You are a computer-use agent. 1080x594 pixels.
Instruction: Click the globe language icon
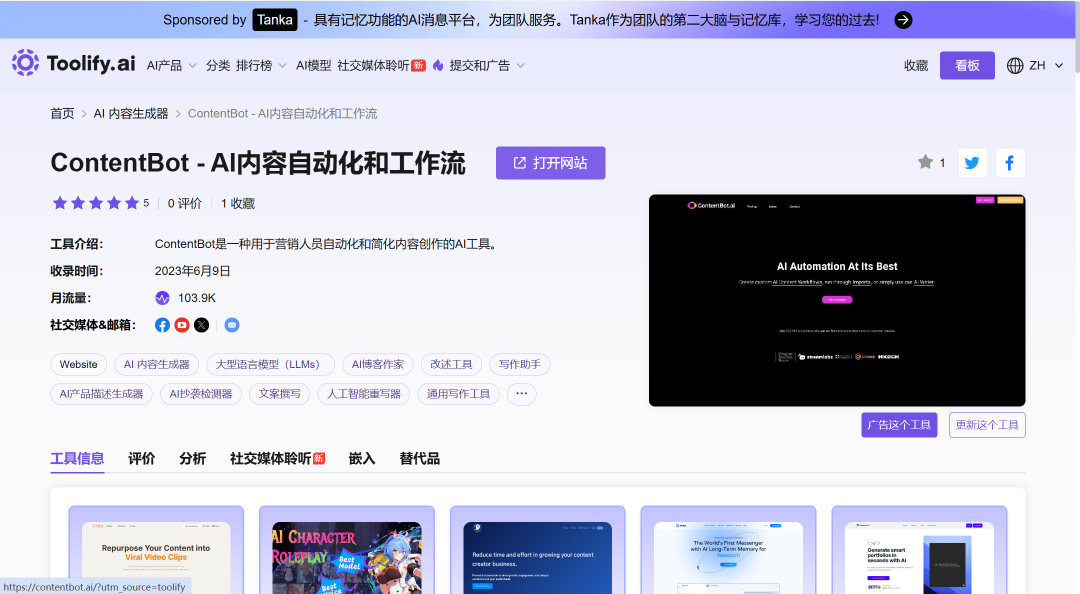pyautogui.click(x=1015, y=65)
